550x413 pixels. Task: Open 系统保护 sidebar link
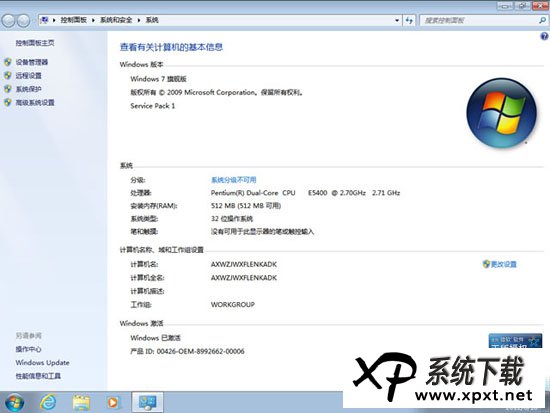coord(28,89)
